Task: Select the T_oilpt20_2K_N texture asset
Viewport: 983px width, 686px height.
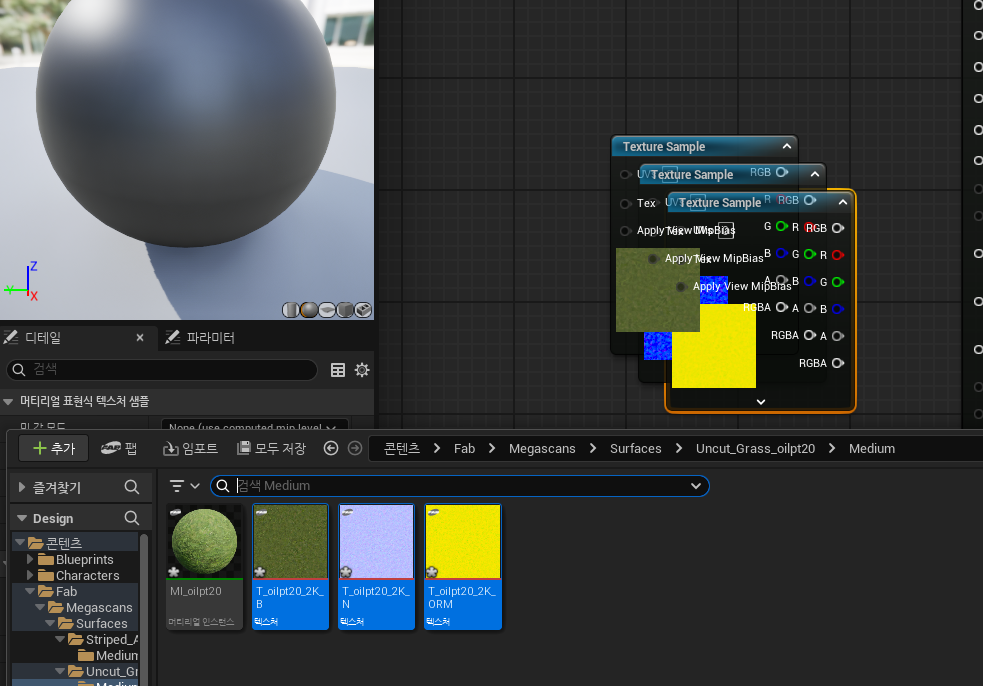Action: coord(376,567)
